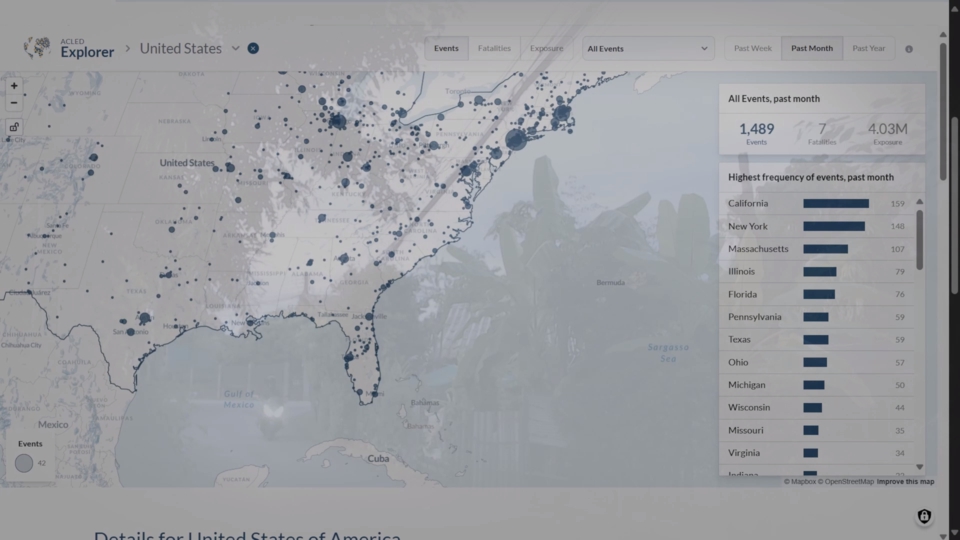Zoom in on the map with plus button

click(x=14, y=86)
